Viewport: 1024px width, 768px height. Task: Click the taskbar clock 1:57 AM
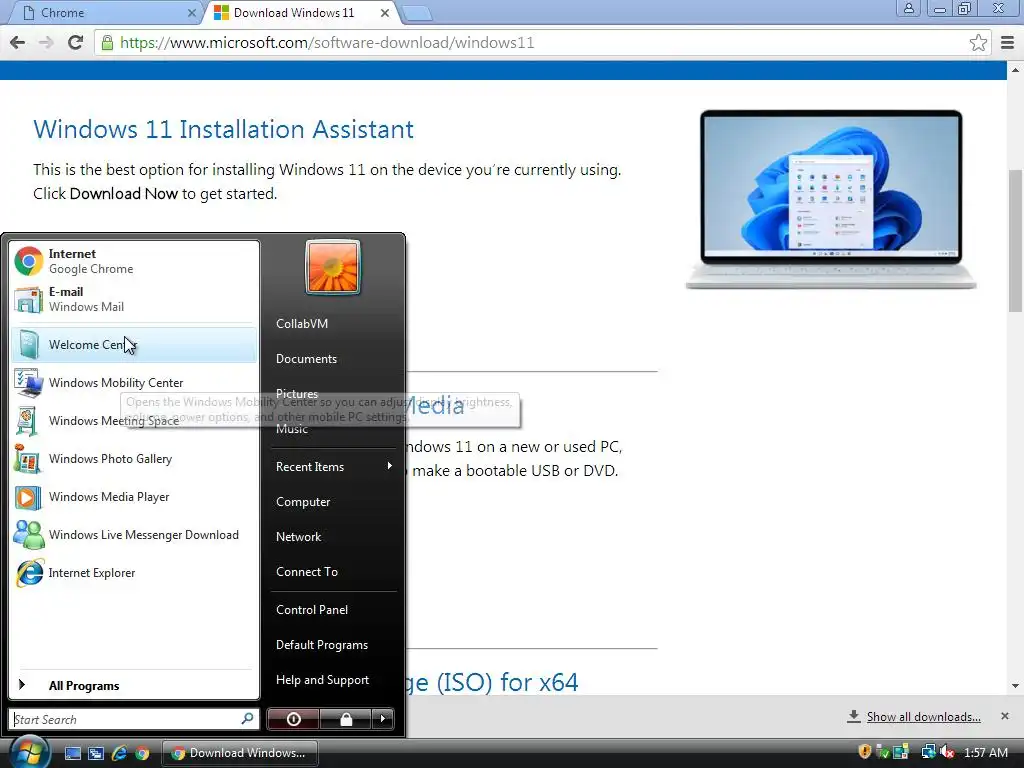[985, 752]
